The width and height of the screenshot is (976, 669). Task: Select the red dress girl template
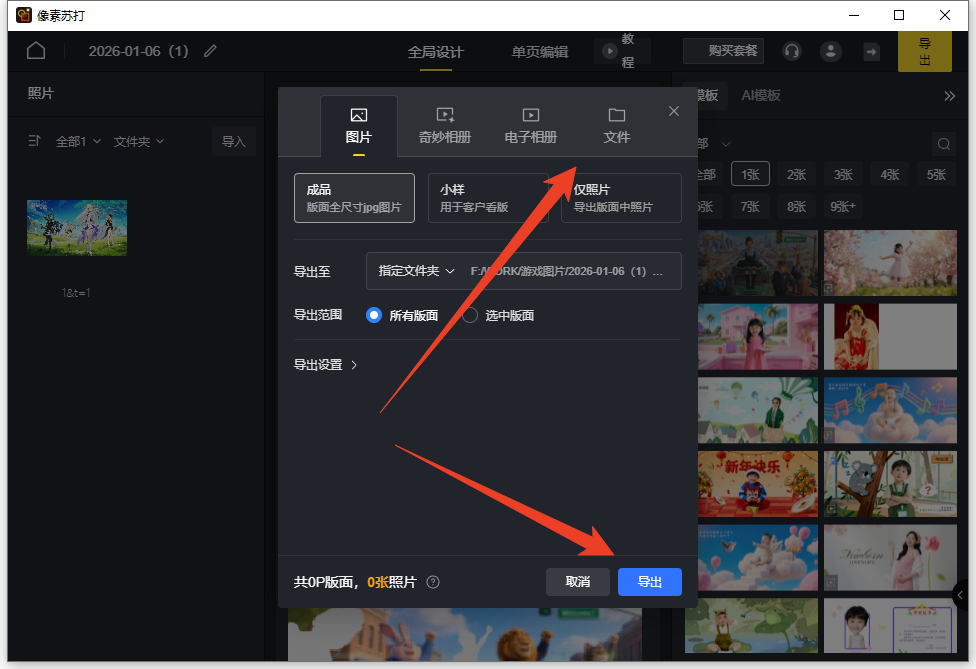pos(890,337)
